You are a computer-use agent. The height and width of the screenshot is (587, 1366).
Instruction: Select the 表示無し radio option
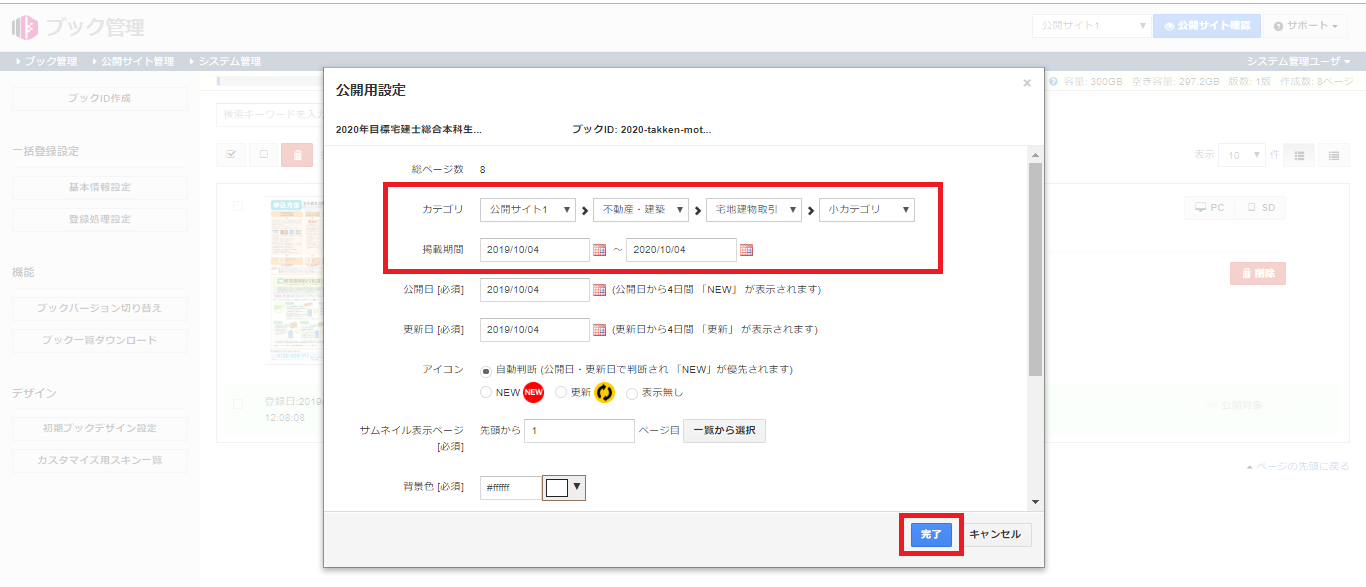tap(632, 394)
